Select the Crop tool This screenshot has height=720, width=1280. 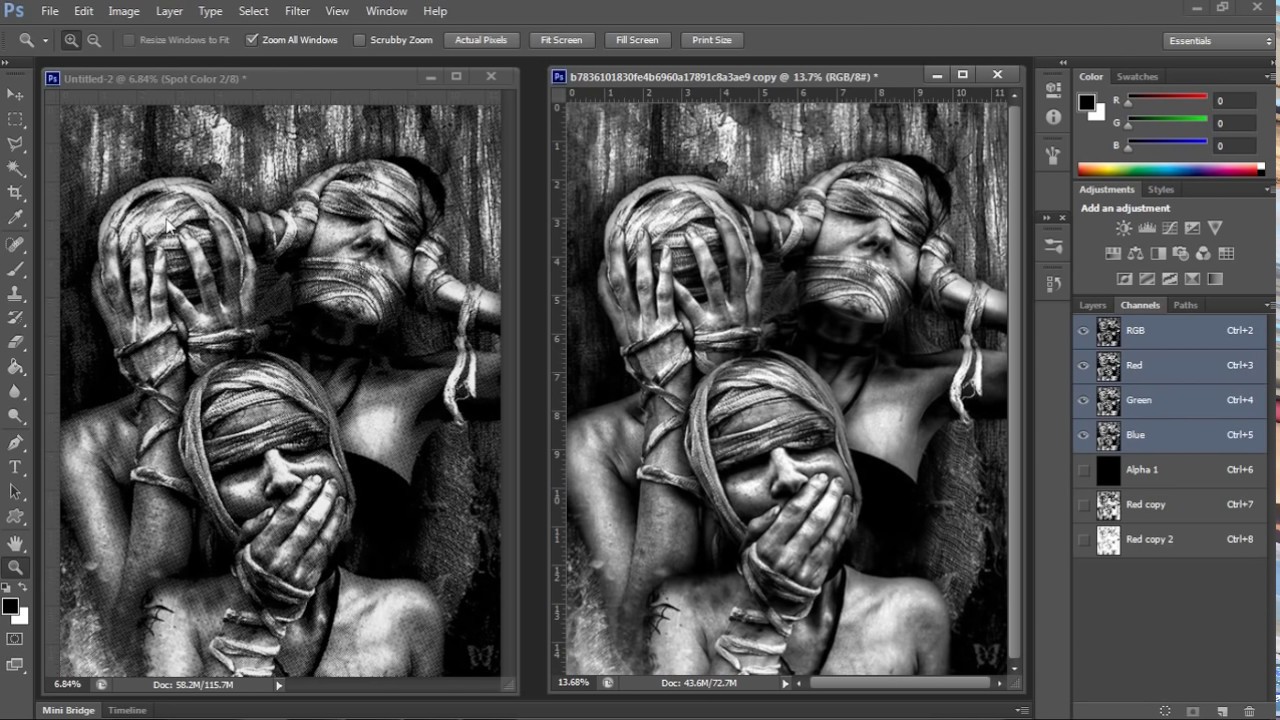pyautogui.click(x=15, y=193)
